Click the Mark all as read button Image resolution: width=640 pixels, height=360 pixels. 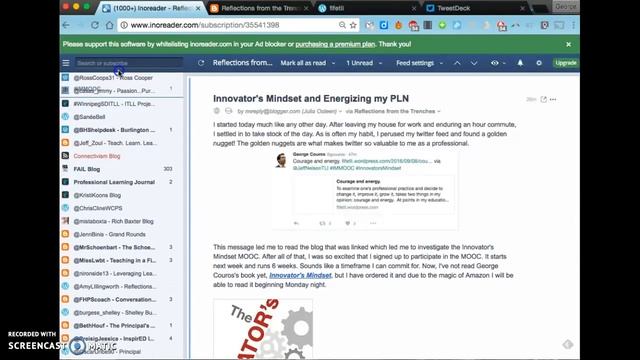tap(303, 63)
